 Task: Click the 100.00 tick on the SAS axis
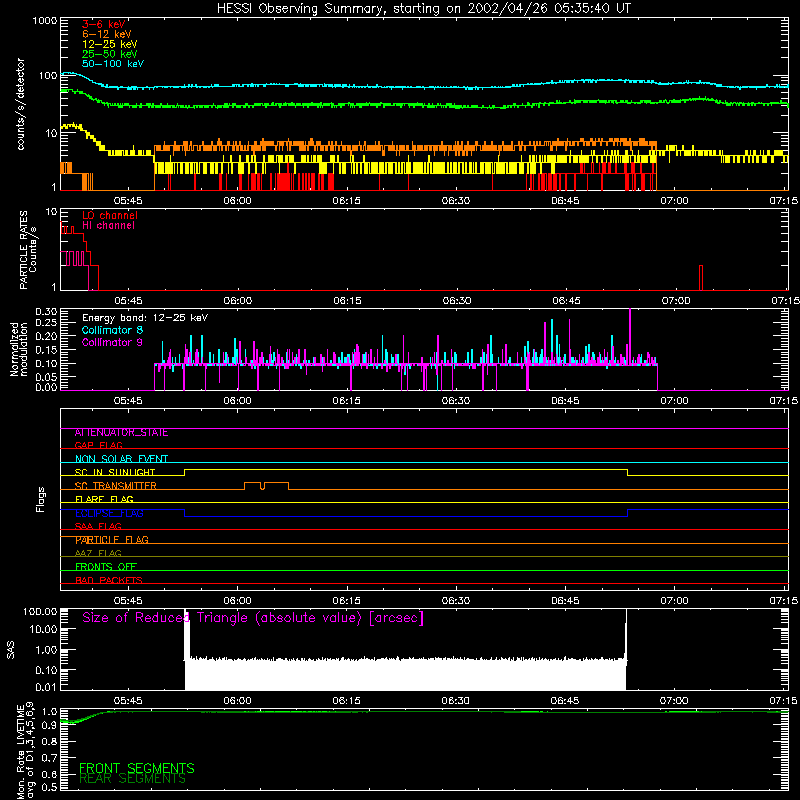(x=40, y=612)
